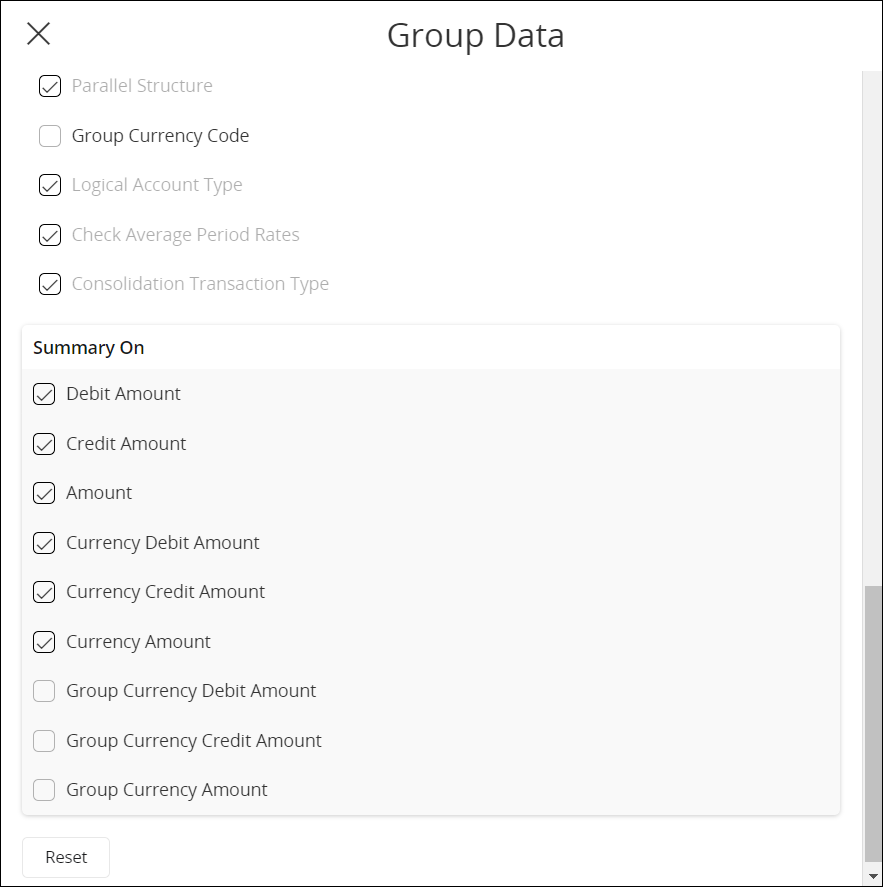
Task: Disable the Currency Amount option
Action: point(44,642)
